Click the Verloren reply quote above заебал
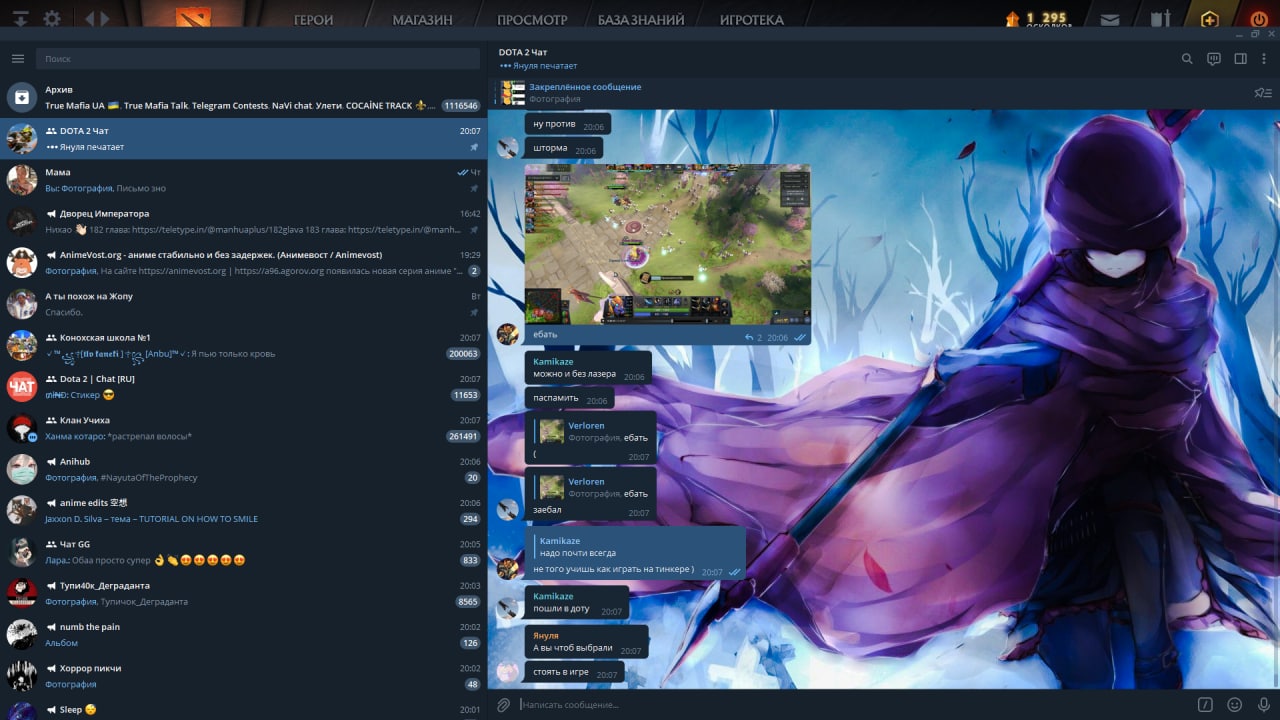 click(592, 487)
